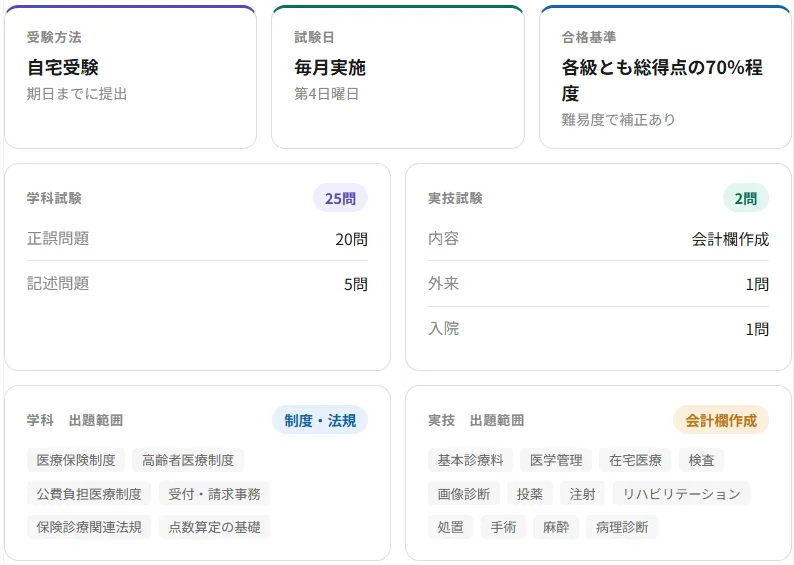Select the 医療保険制度 tag
Image resolution: width=794 pixels, height=565 pixels.
point(76,460)
